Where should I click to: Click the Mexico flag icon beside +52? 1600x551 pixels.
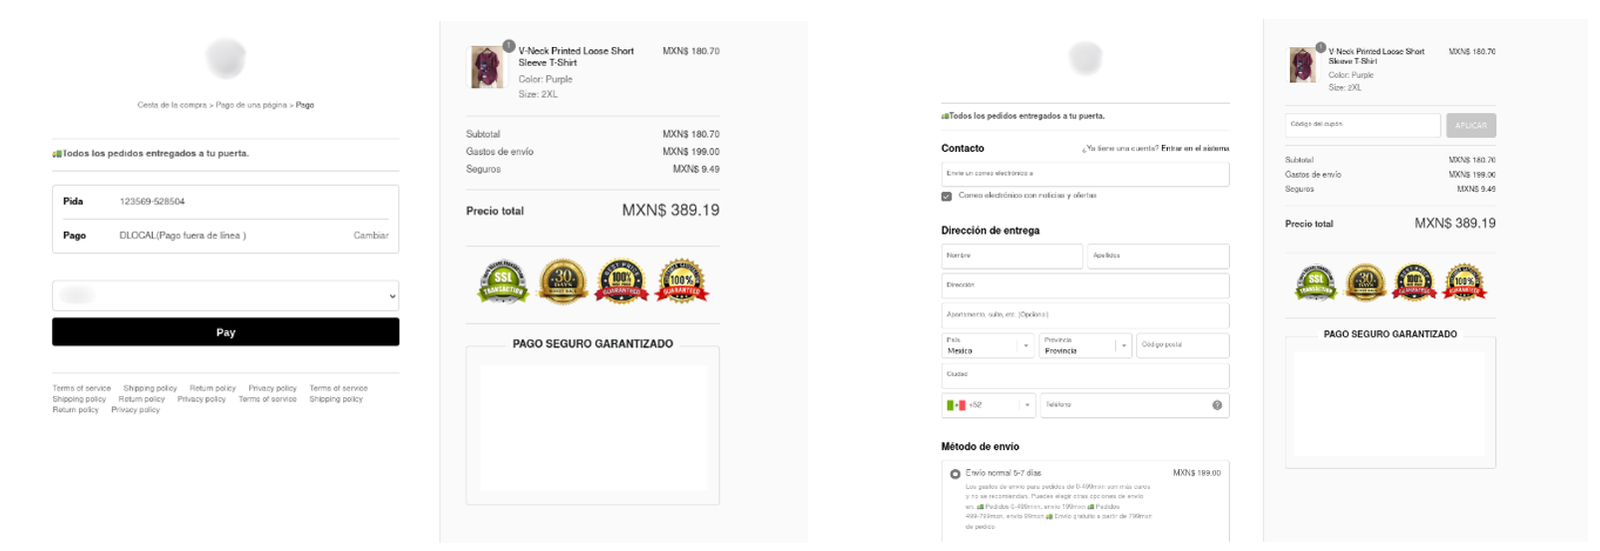[955, 405]
